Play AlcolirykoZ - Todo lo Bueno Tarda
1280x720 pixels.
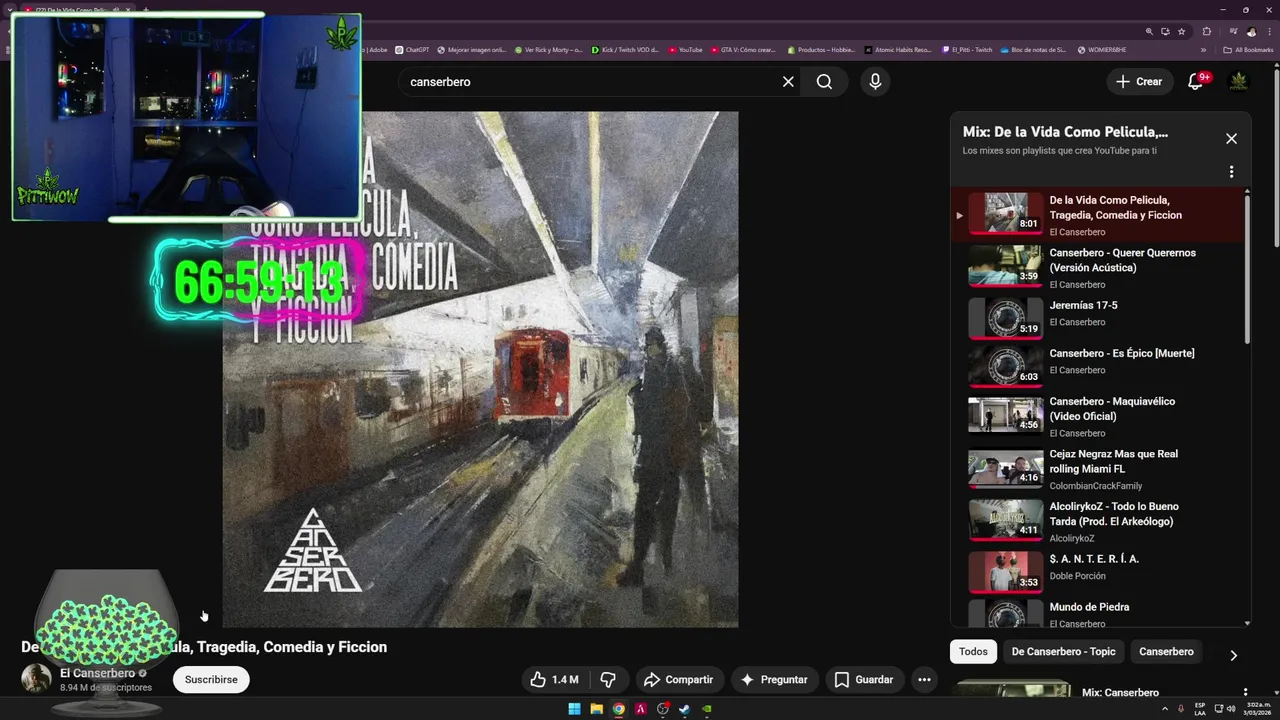[1098, 521]
